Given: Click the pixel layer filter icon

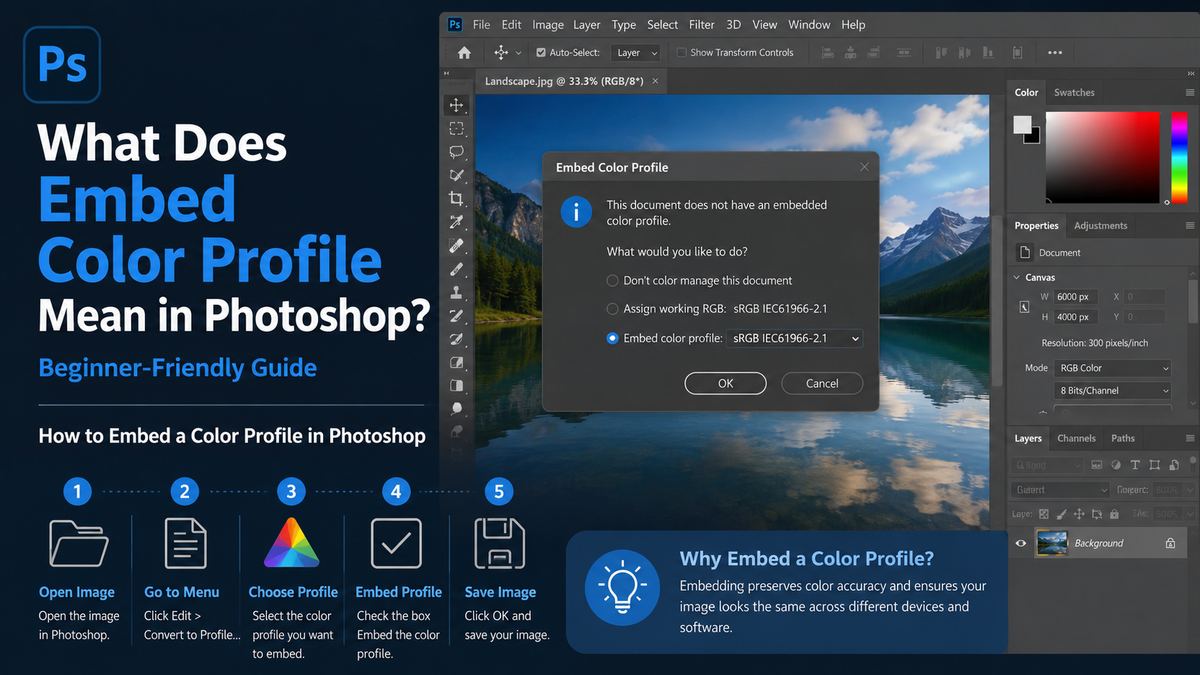Looking at the screenshot, I should [x=1096, y=465].
